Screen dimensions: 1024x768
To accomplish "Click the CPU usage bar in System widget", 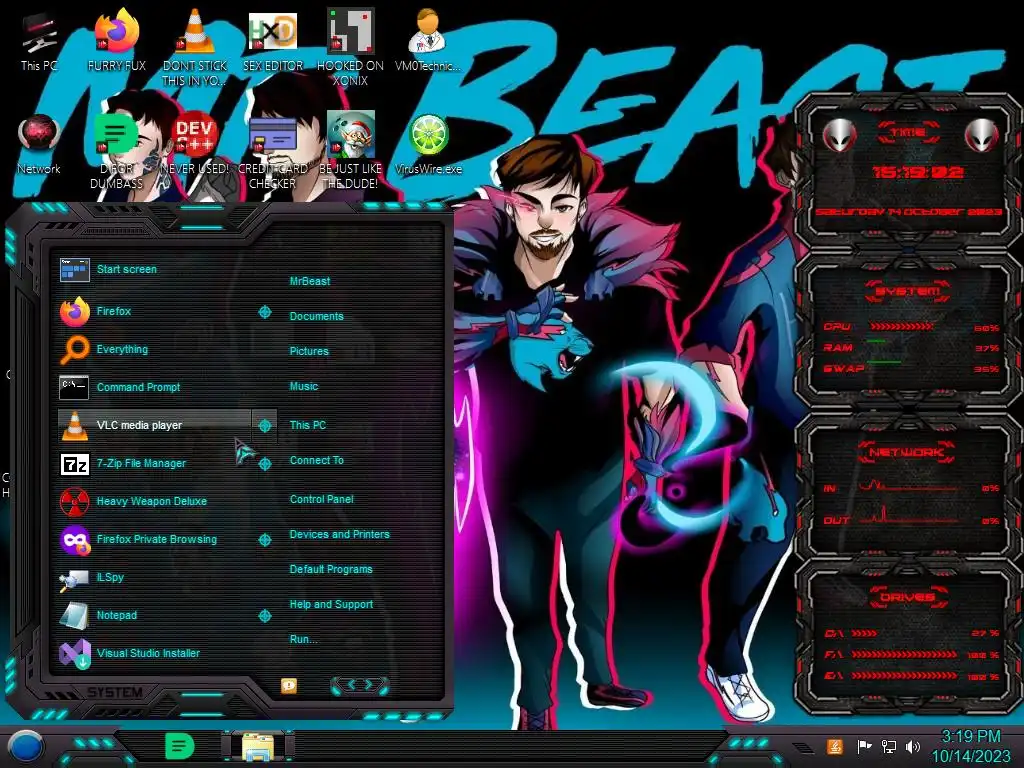I will [x=901, y=326].
